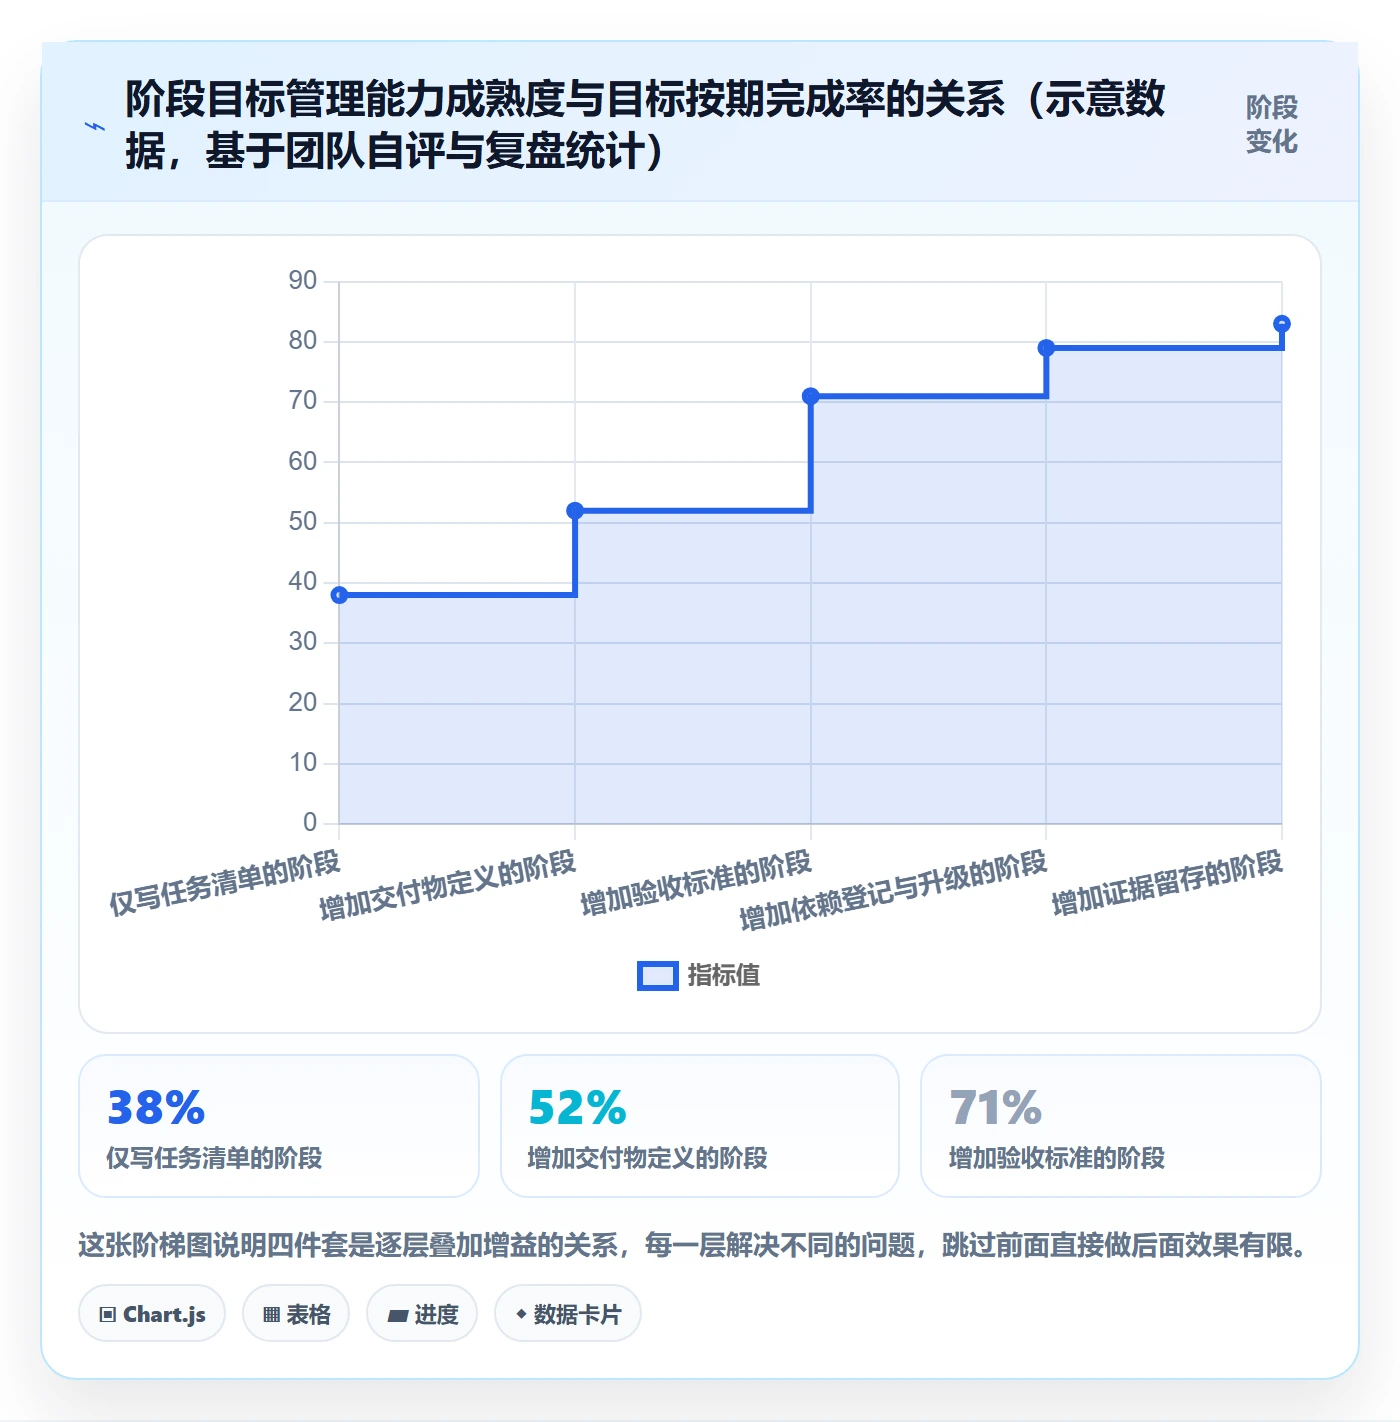Click the lightning icon beside the title

point(95,126)
